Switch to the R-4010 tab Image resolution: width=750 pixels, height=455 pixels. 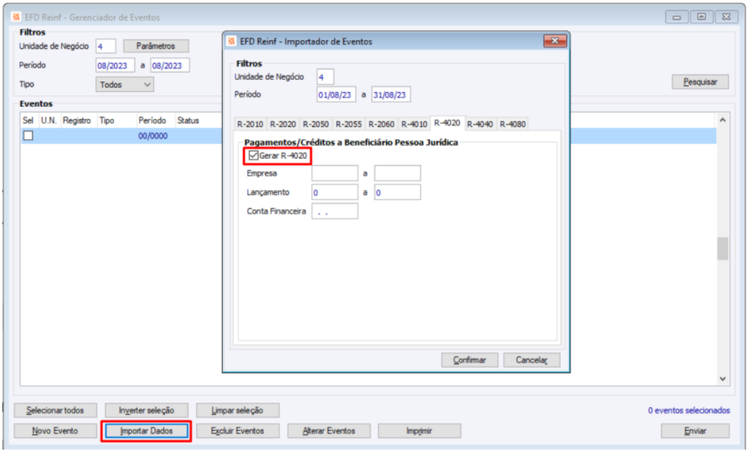pos(414,124)
